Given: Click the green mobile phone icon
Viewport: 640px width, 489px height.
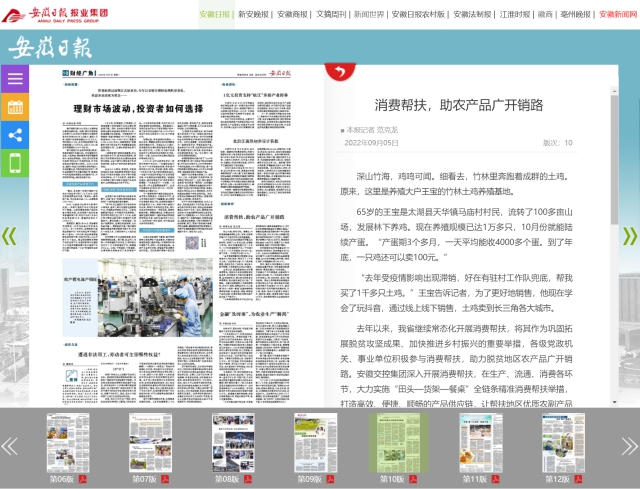Looking at the screenshot, I should [x=15, y=163].
